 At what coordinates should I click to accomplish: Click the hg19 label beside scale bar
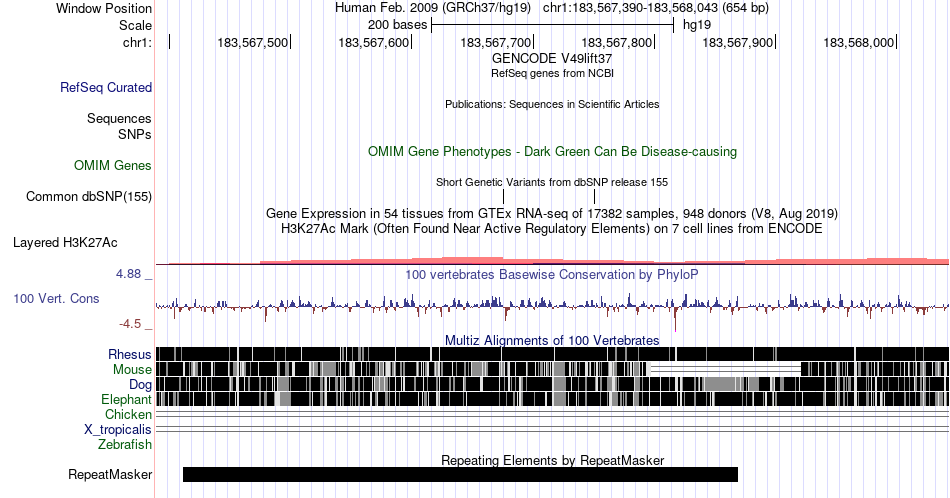pos(697,25)
